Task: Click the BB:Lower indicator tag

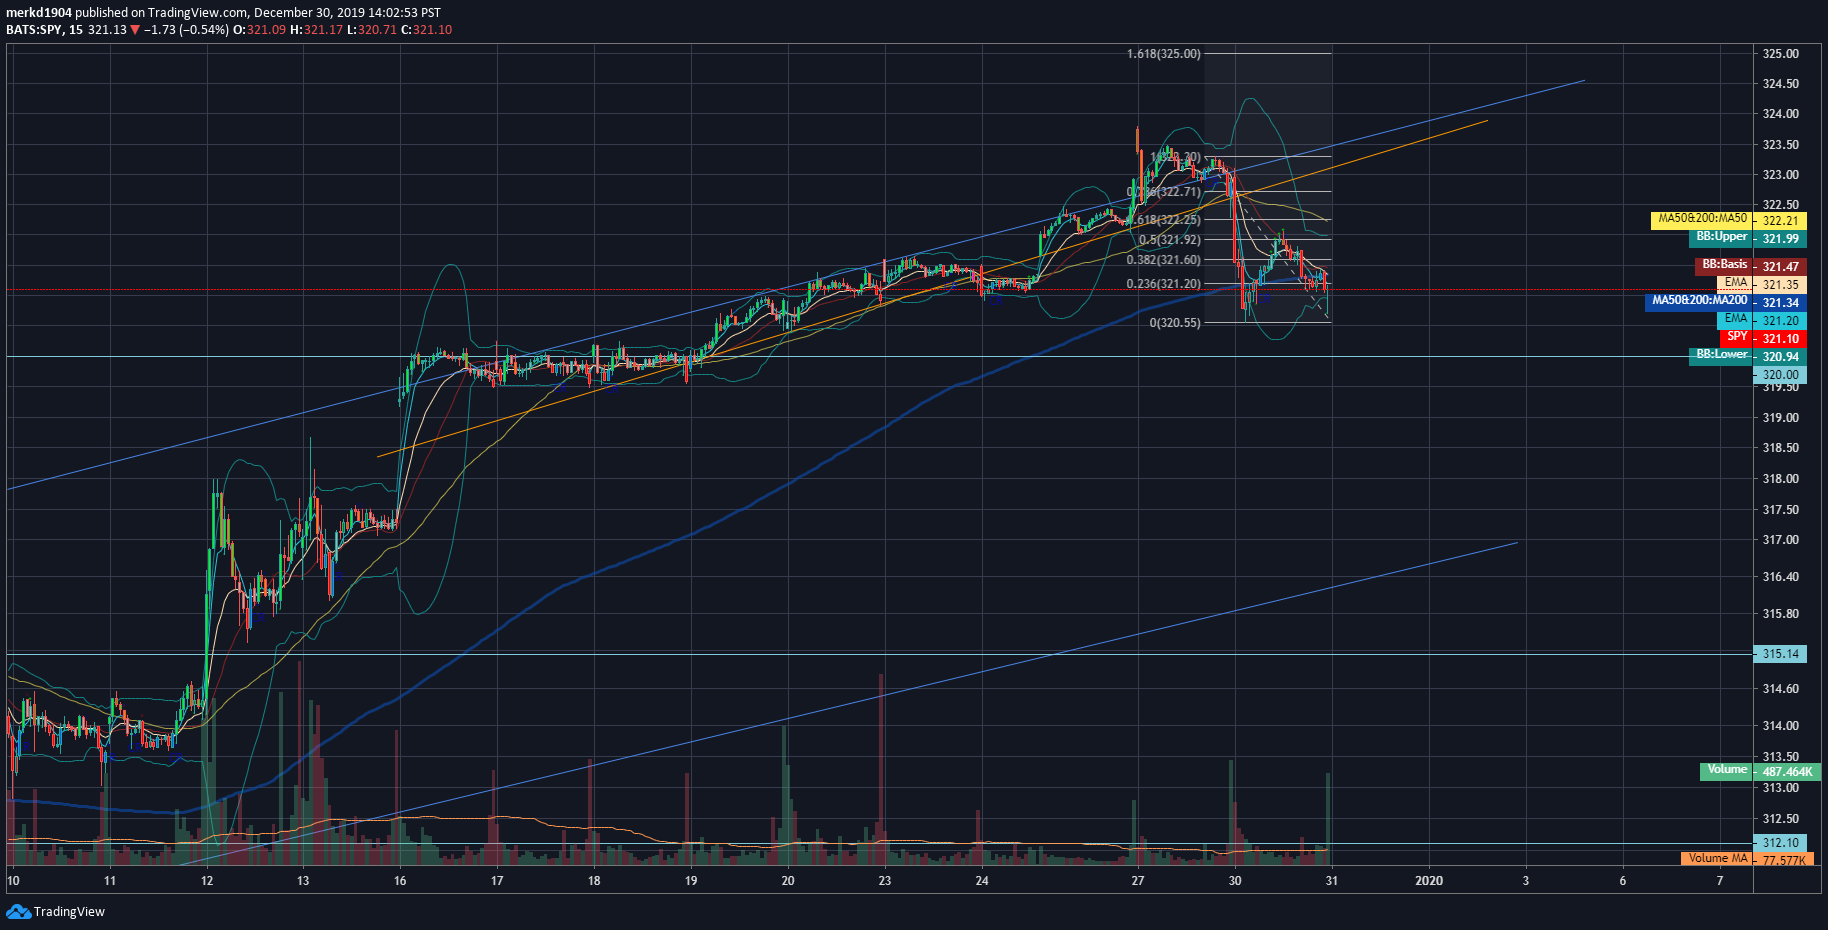Action: coord(1721,355)
